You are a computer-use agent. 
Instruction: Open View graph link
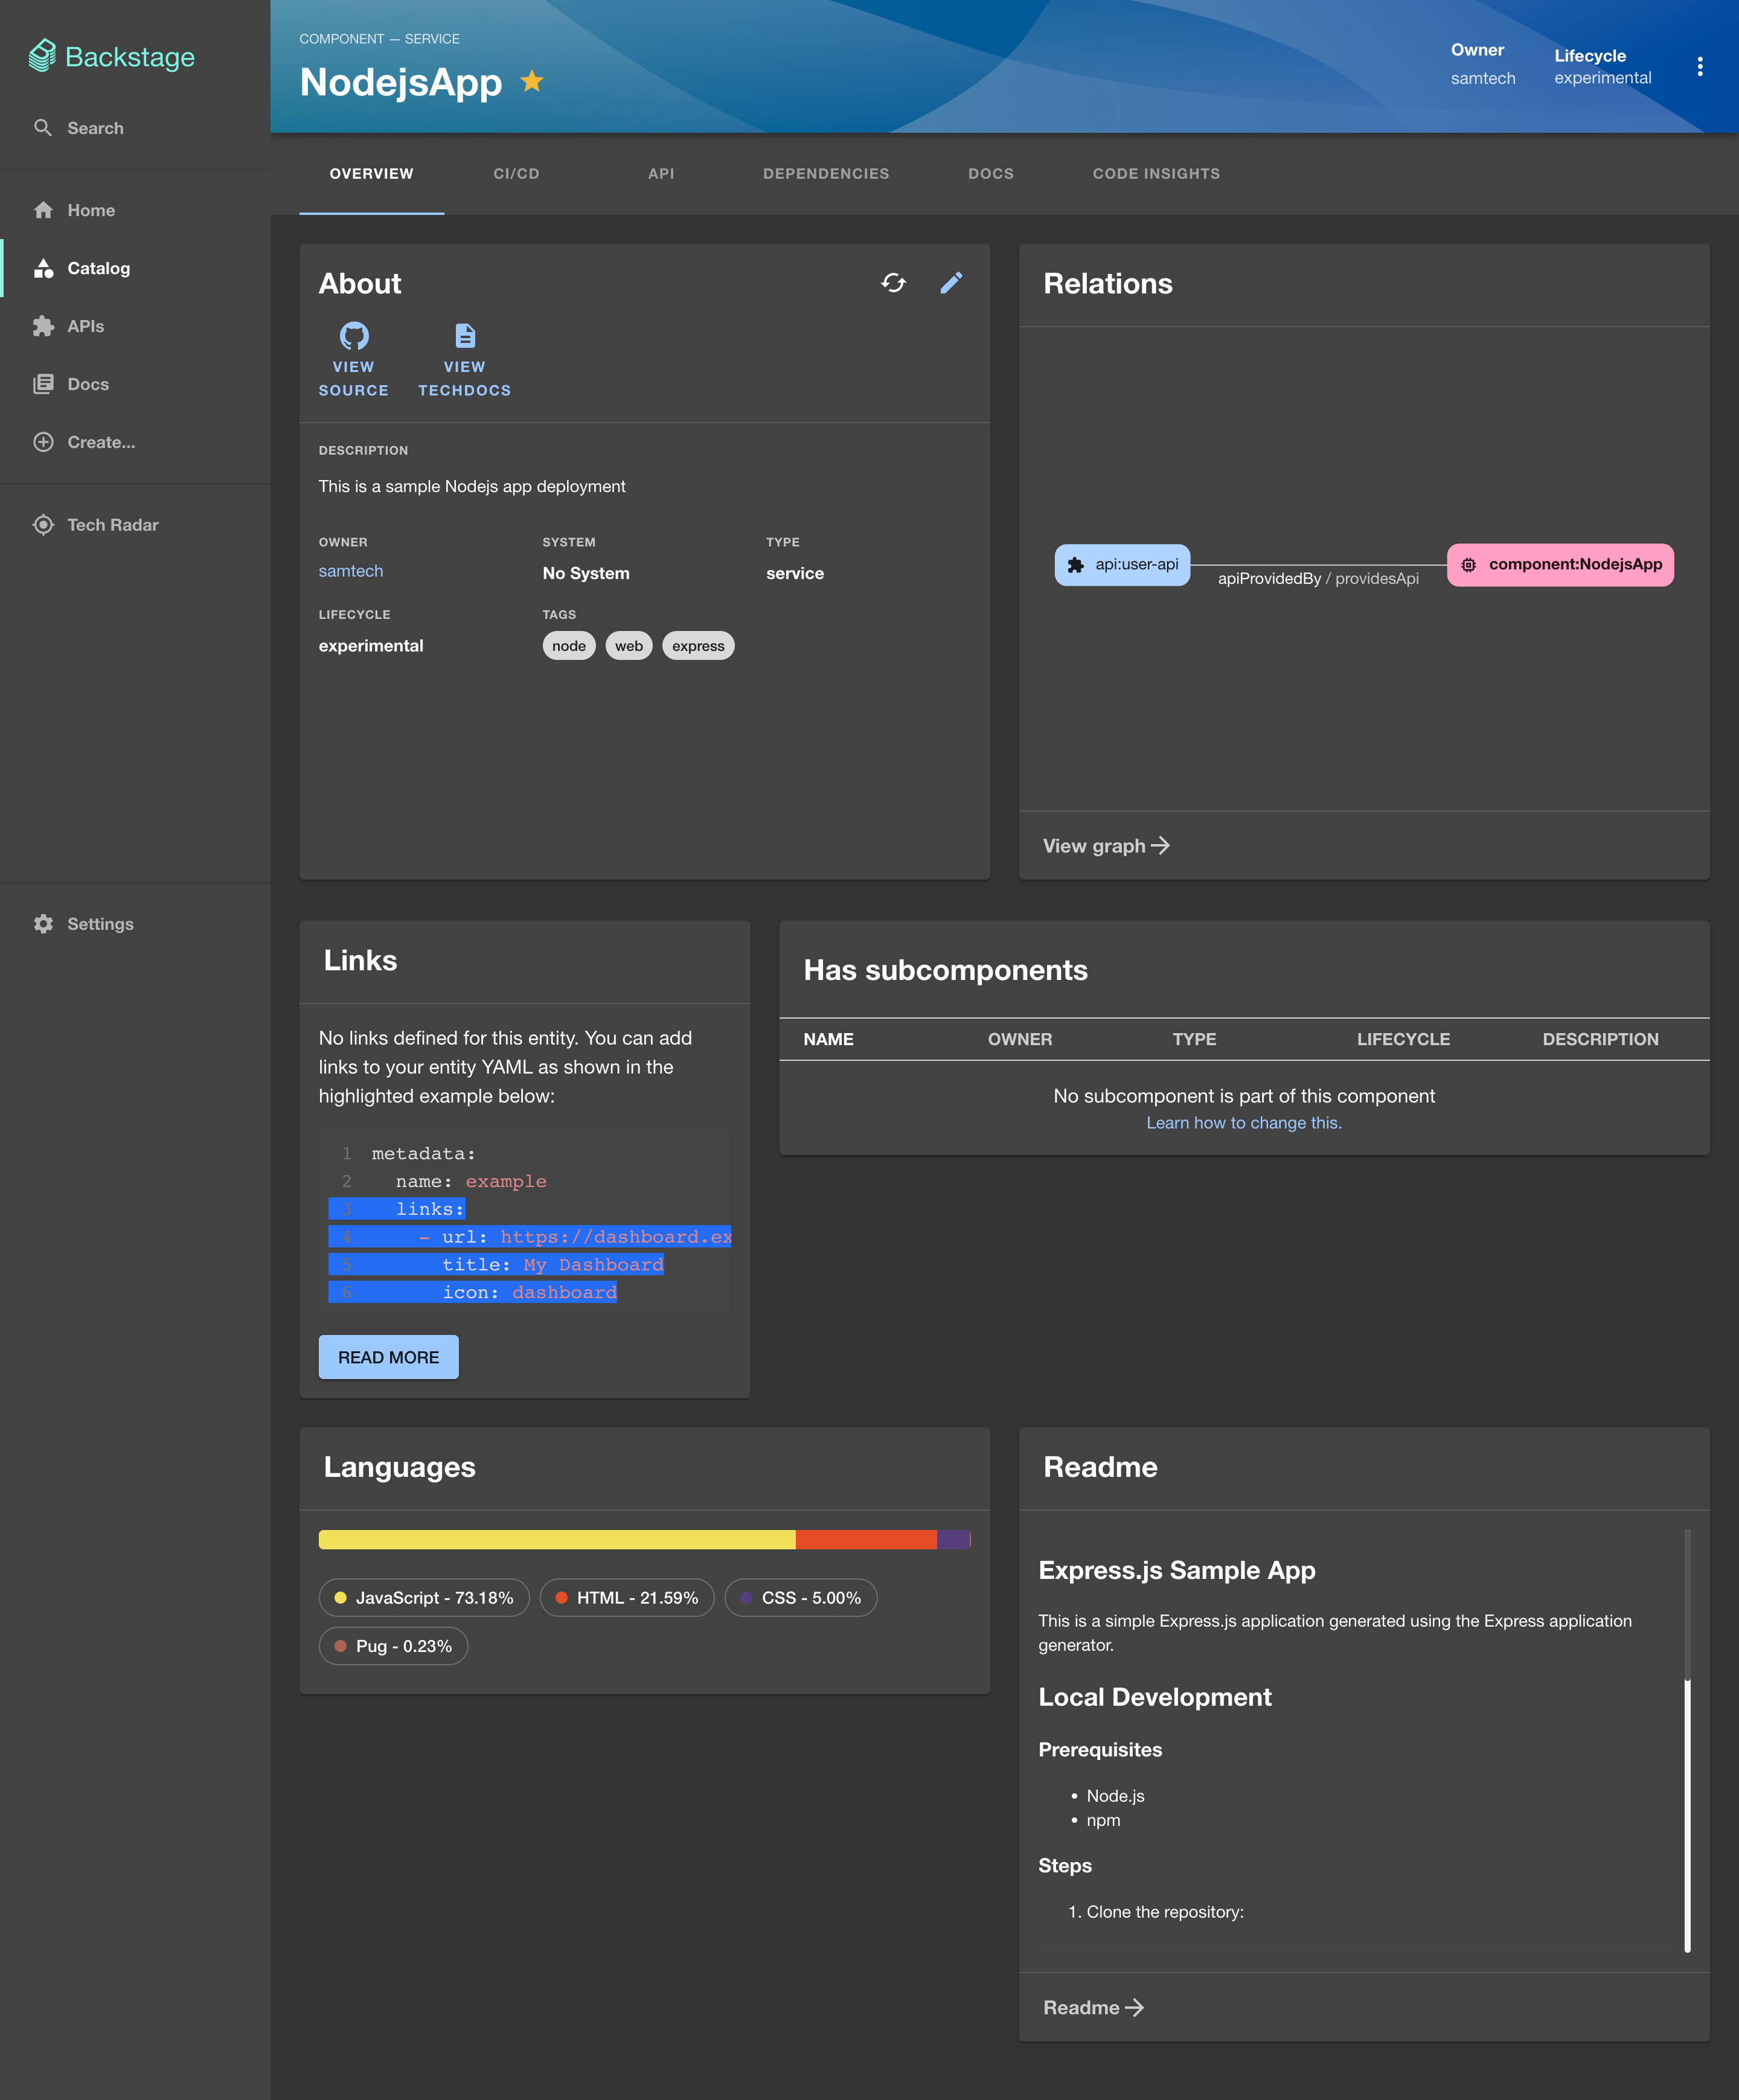[1106, 846]
